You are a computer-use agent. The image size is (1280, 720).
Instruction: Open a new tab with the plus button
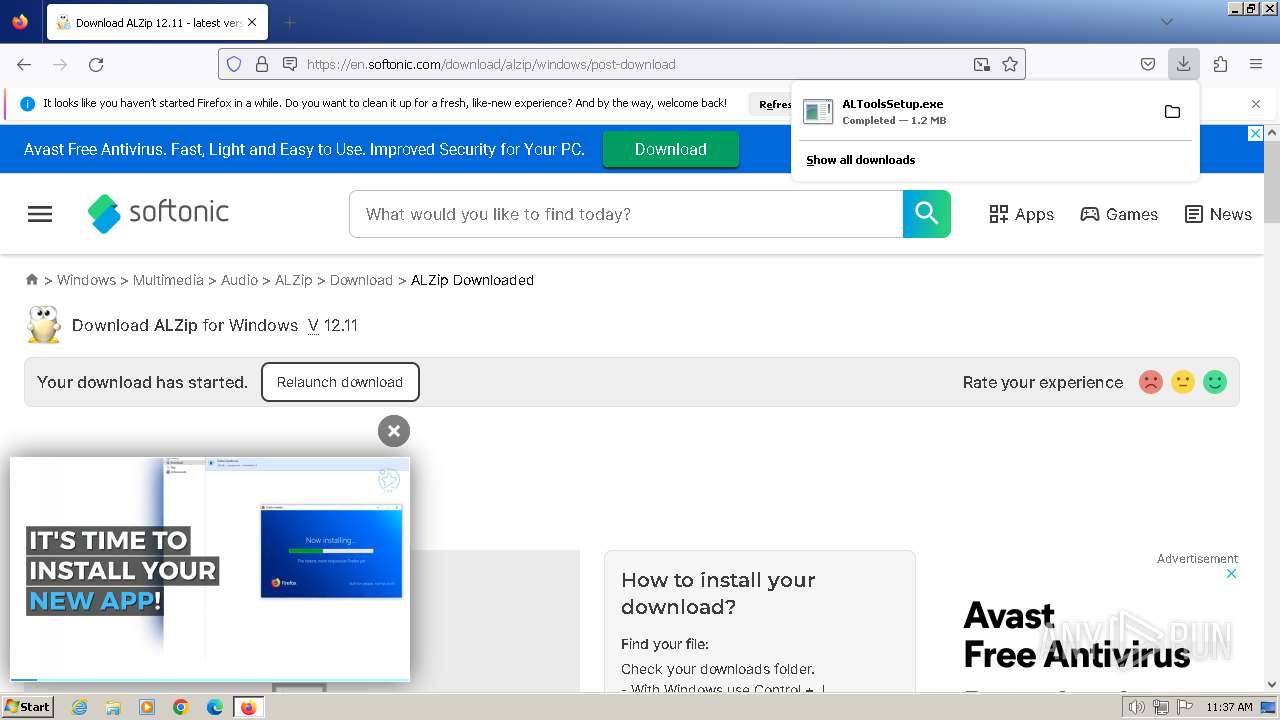(289, 22)
